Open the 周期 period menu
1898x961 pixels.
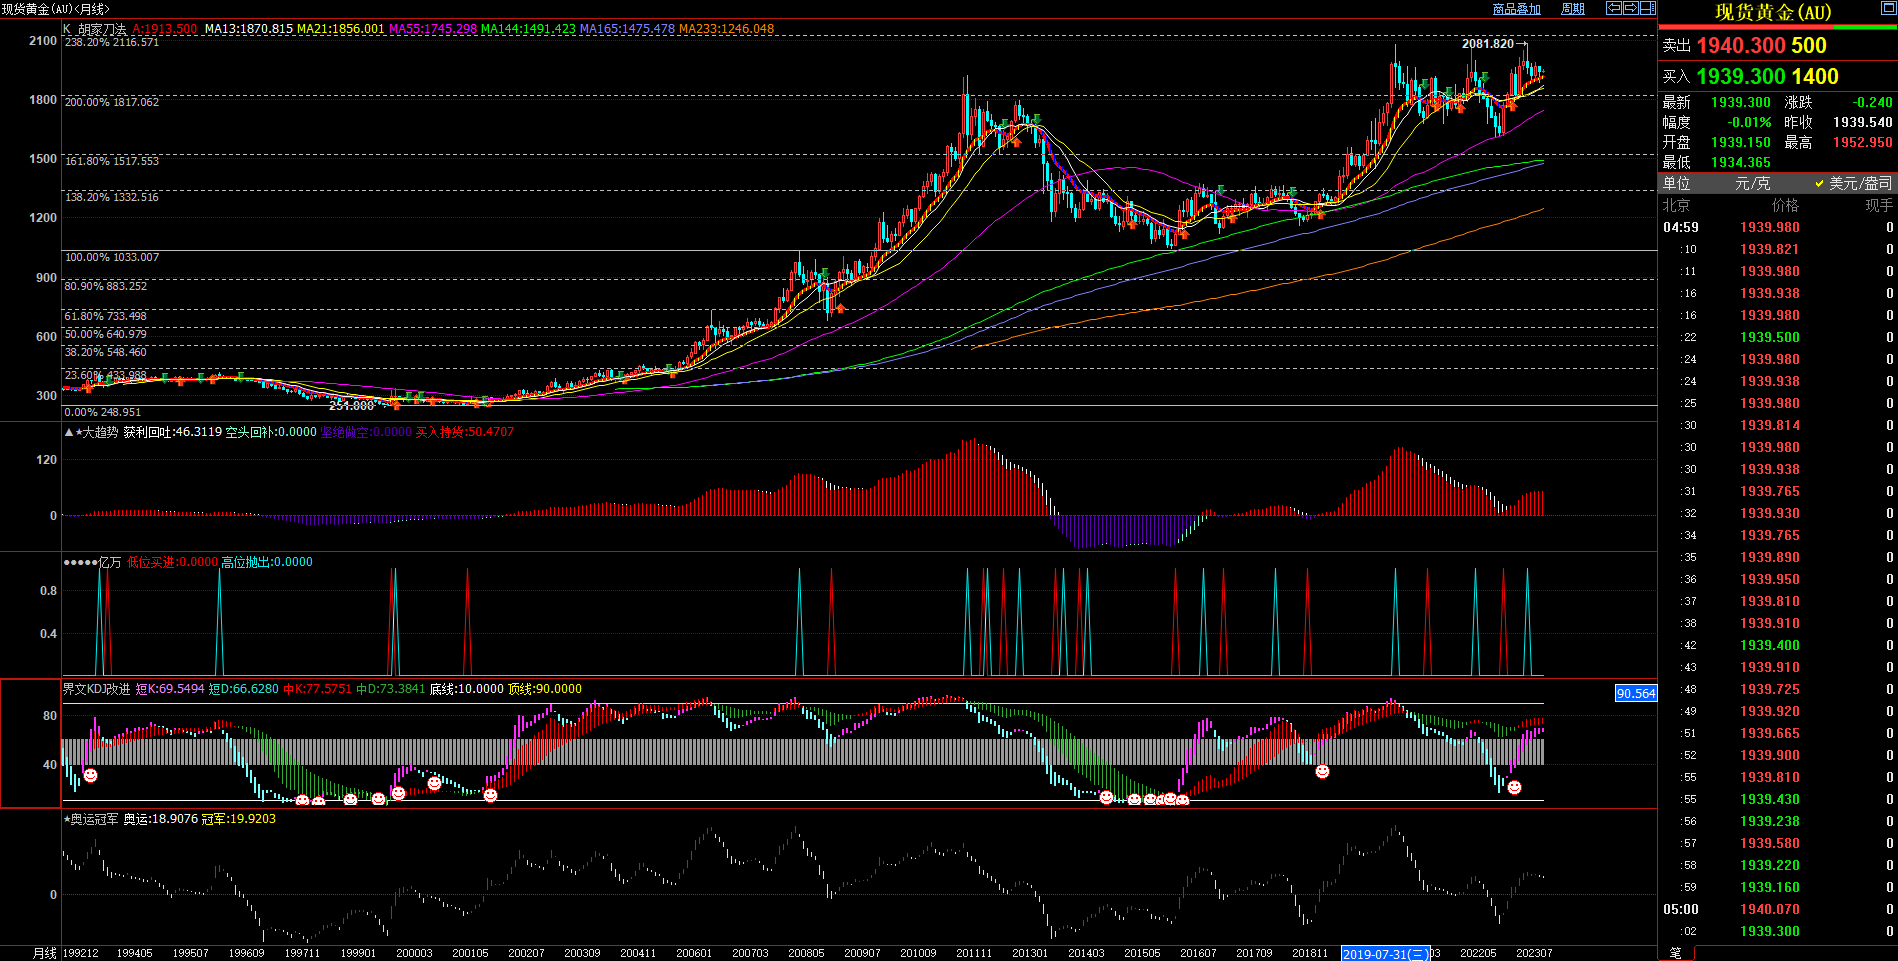1573,9
